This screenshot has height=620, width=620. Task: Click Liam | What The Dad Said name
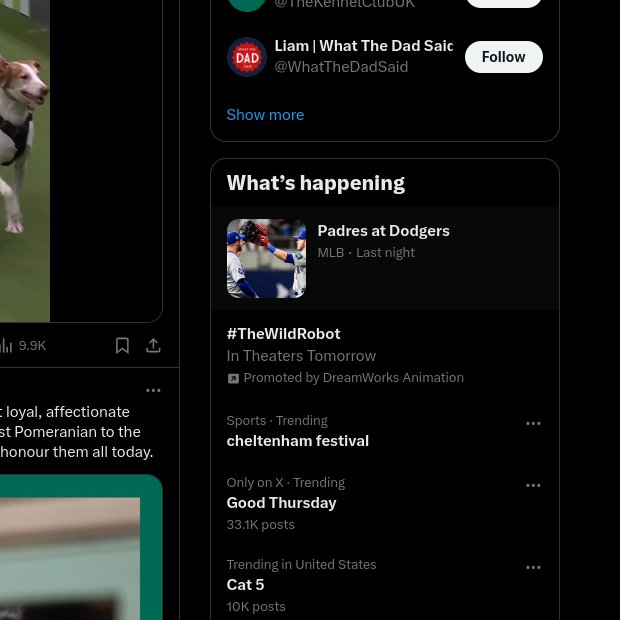pyautogui.click(x=364, y=46)
